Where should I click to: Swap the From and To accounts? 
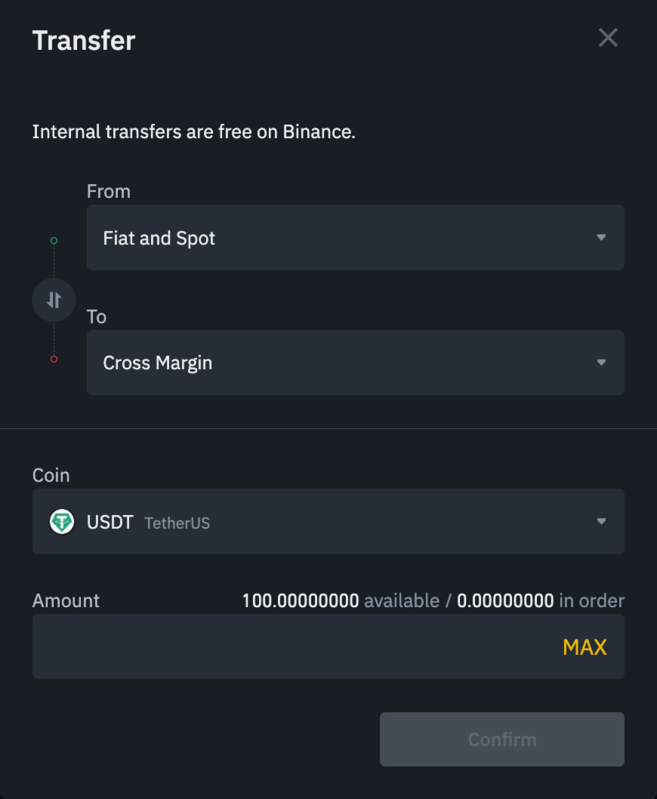(x=54, y=300)
